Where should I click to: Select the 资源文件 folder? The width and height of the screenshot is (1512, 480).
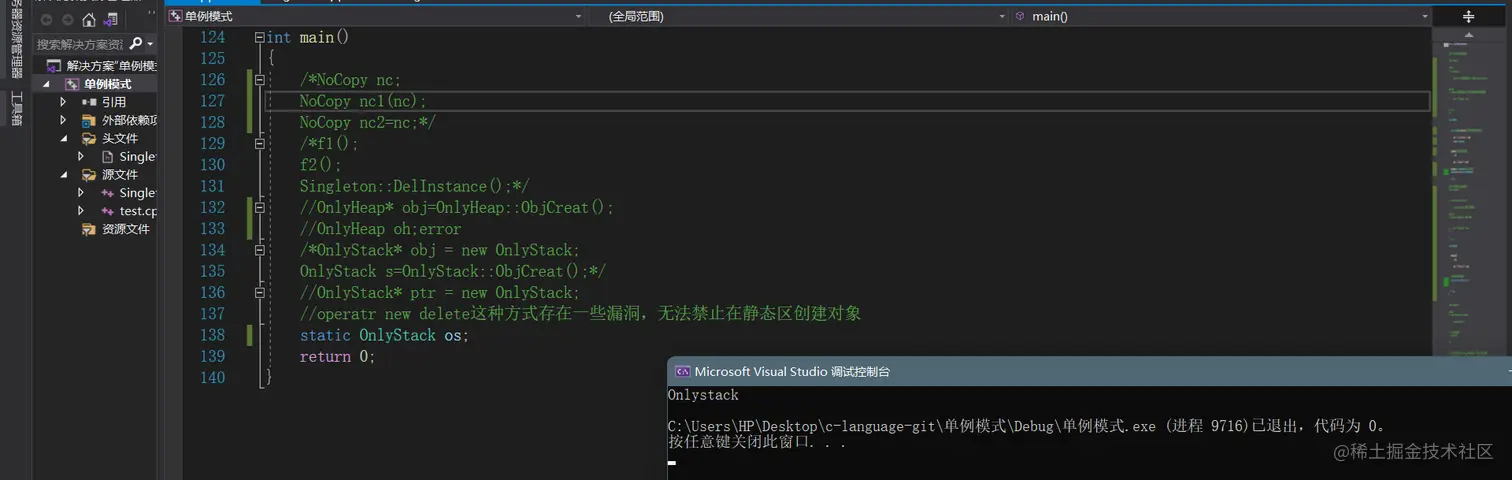pos(125,229)
